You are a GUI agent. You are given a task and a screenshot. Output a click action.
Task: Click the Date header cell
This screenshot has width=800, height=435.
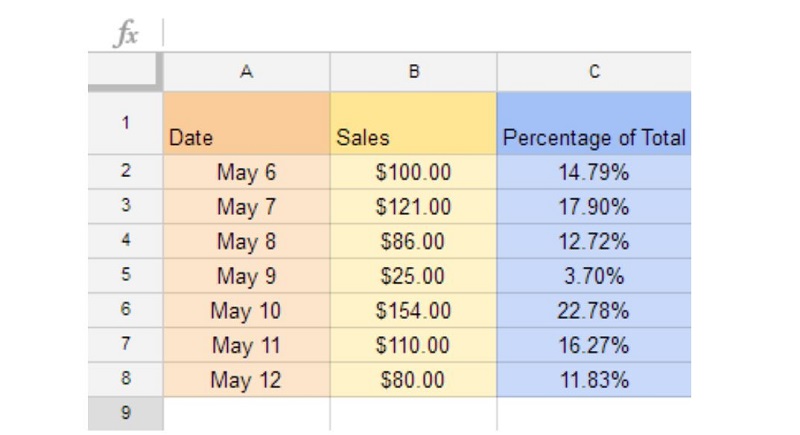(246, 123)
